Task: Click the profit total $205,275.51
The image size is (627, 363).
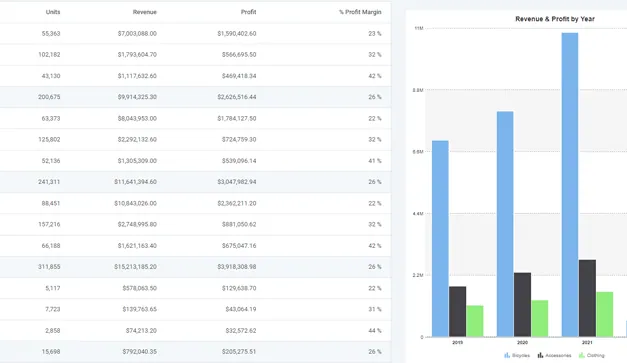Action: (x=239, y=351)
